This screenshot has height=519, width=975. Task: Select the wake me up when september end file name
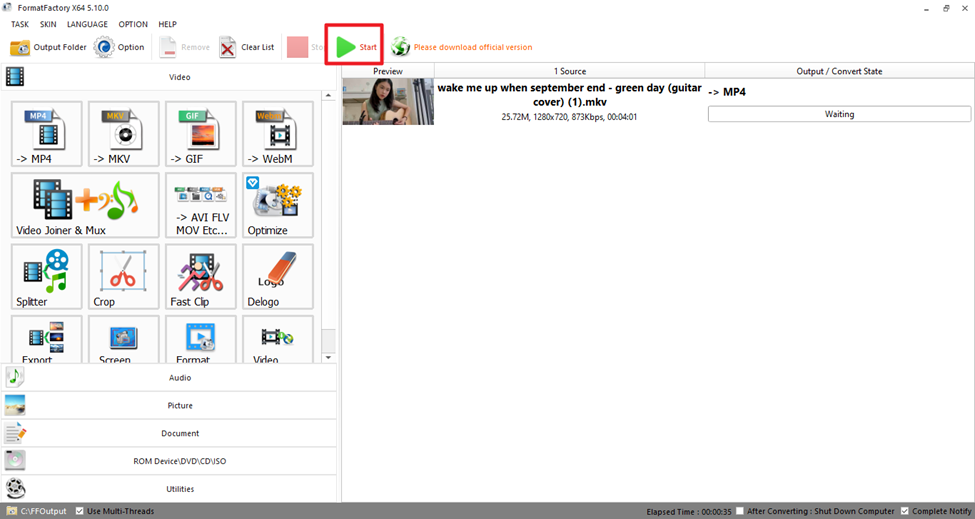(x=570, y=95)
